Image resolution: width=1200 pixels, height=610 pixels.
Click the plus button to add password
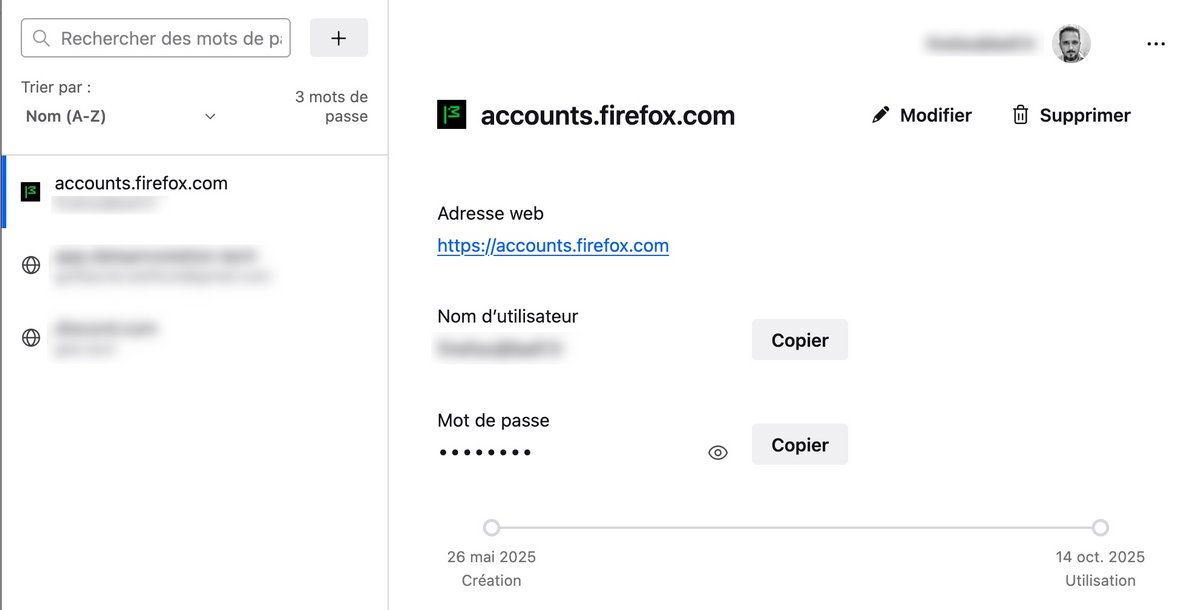[339, 38]
